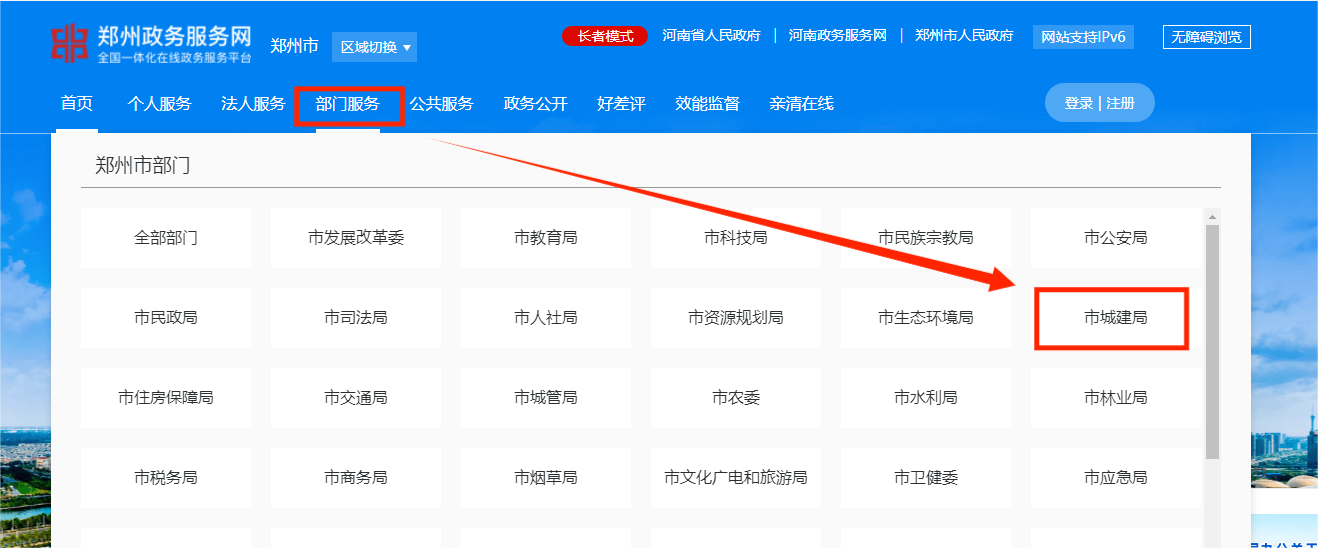Click the 郑州政务服务网 logo icon
Image resolution: width=1318 pixels, height=548 pixels.
pos(70,42)
